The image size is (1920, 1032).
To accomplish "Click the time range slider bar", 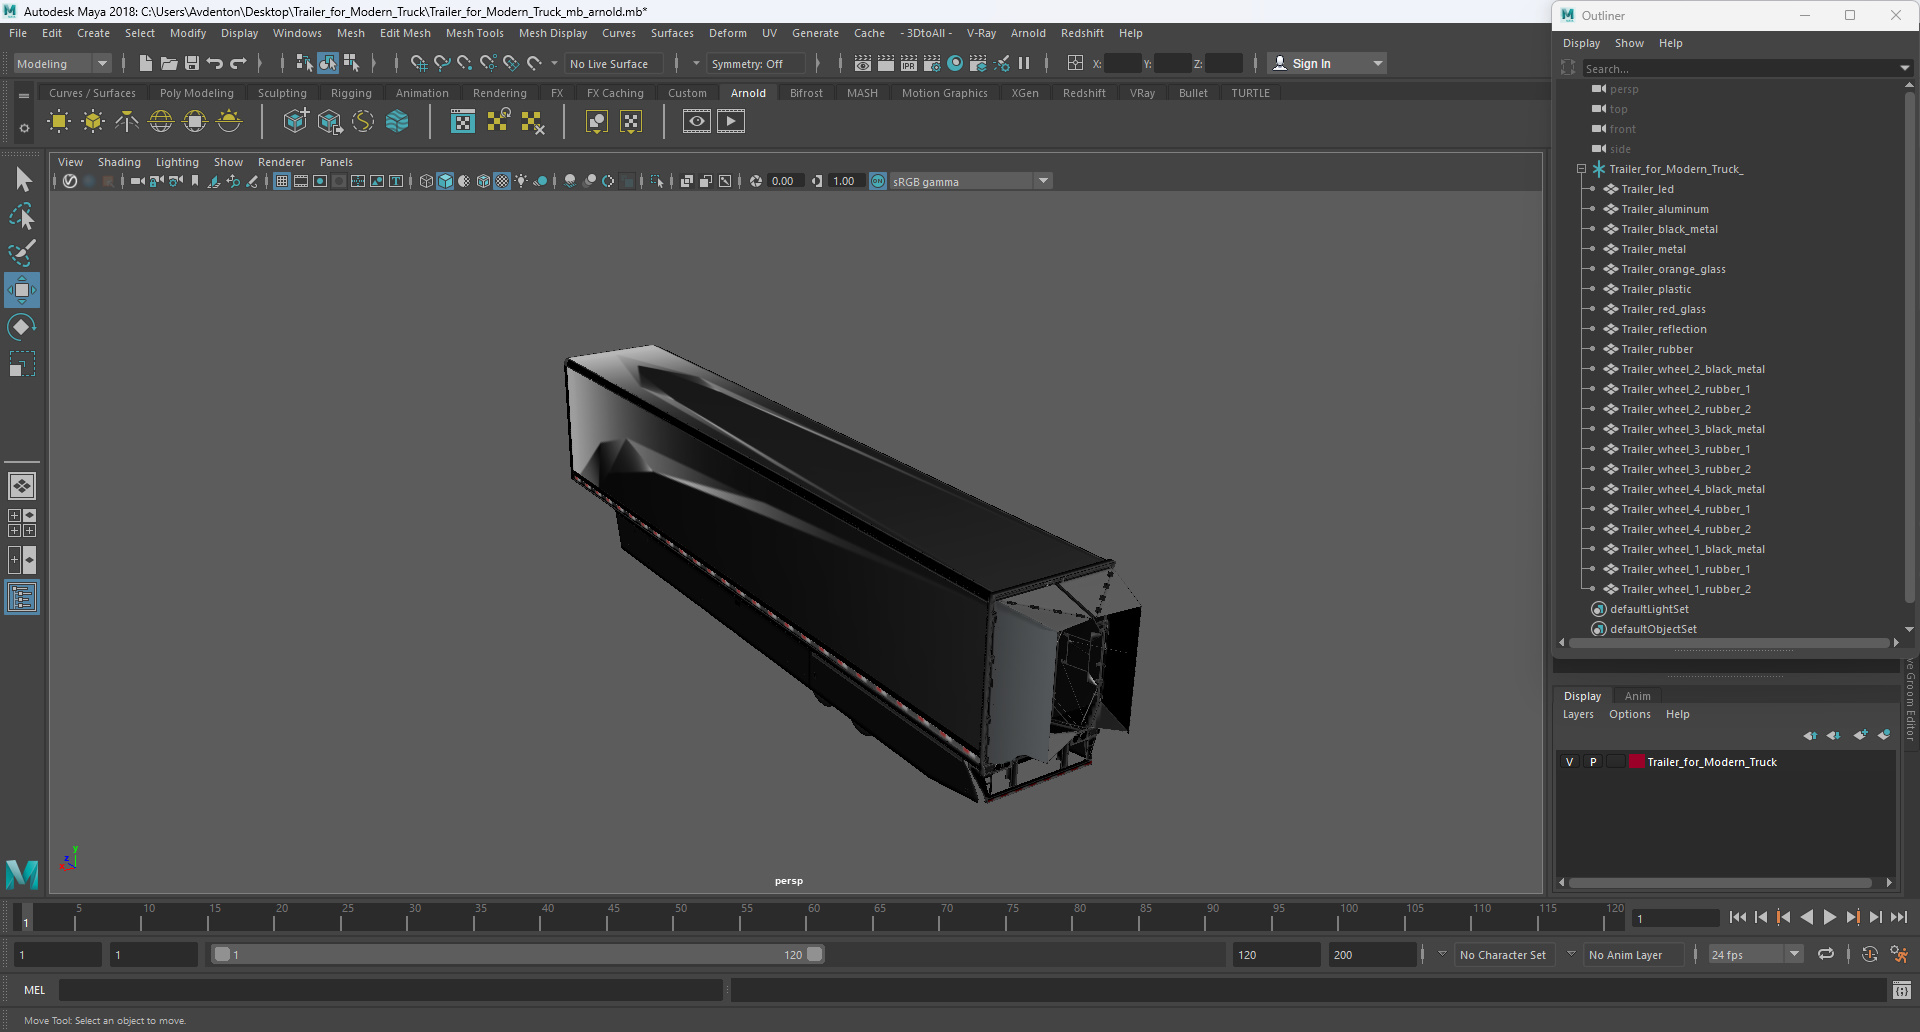I will pyautogui.click(x=518, y=954).
